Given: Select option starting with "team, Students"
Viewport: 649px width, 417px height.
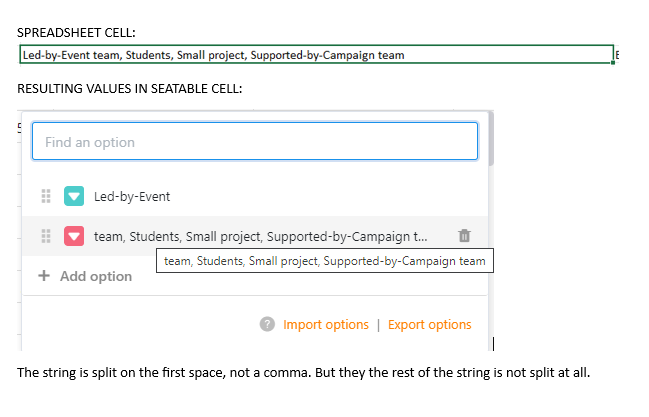Looking at the screenshot, I should (260, 237).
